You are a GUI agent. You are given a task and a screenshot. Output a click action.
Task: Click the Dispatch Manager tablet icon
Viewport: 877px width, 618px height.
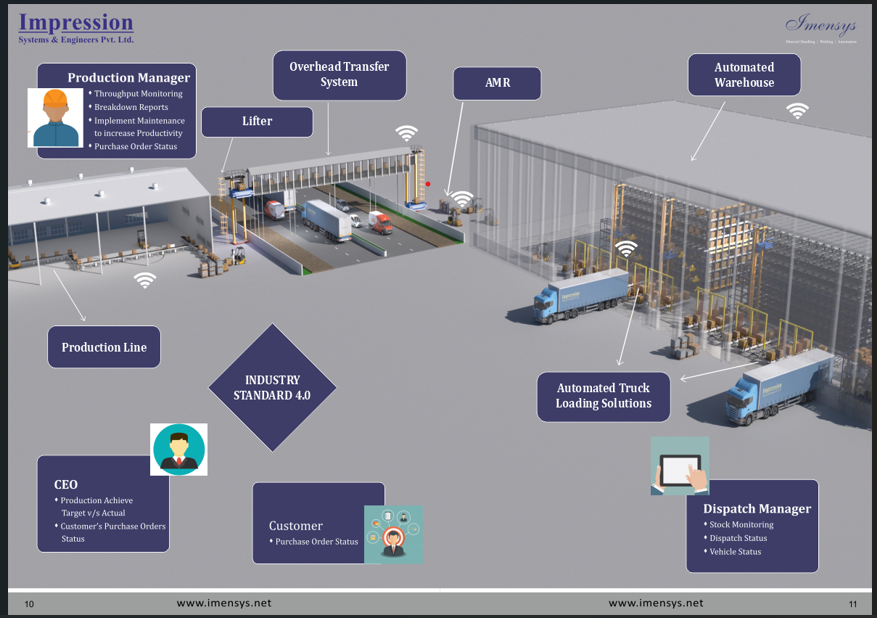pos(680,466)
